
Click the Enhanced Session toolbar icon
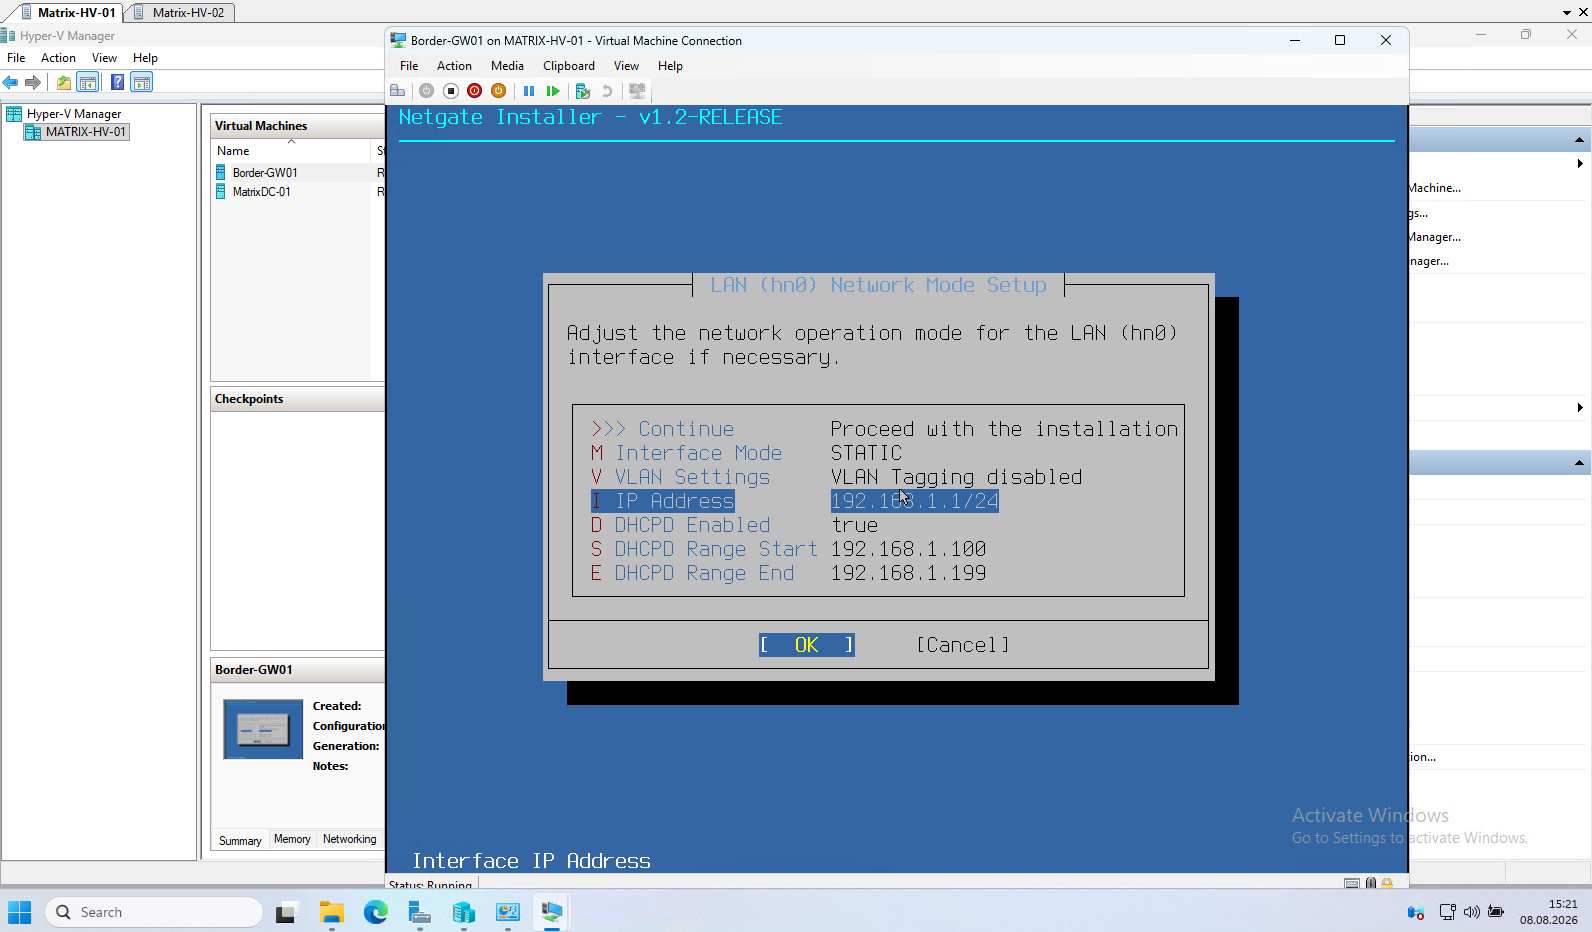pyautogui.click(x=637, y=91)
